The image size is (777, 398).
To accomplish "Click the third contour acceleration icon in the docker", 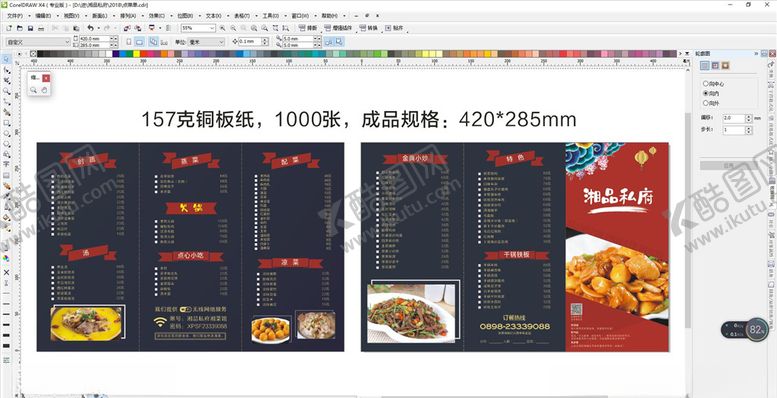I will click(725, 65).
